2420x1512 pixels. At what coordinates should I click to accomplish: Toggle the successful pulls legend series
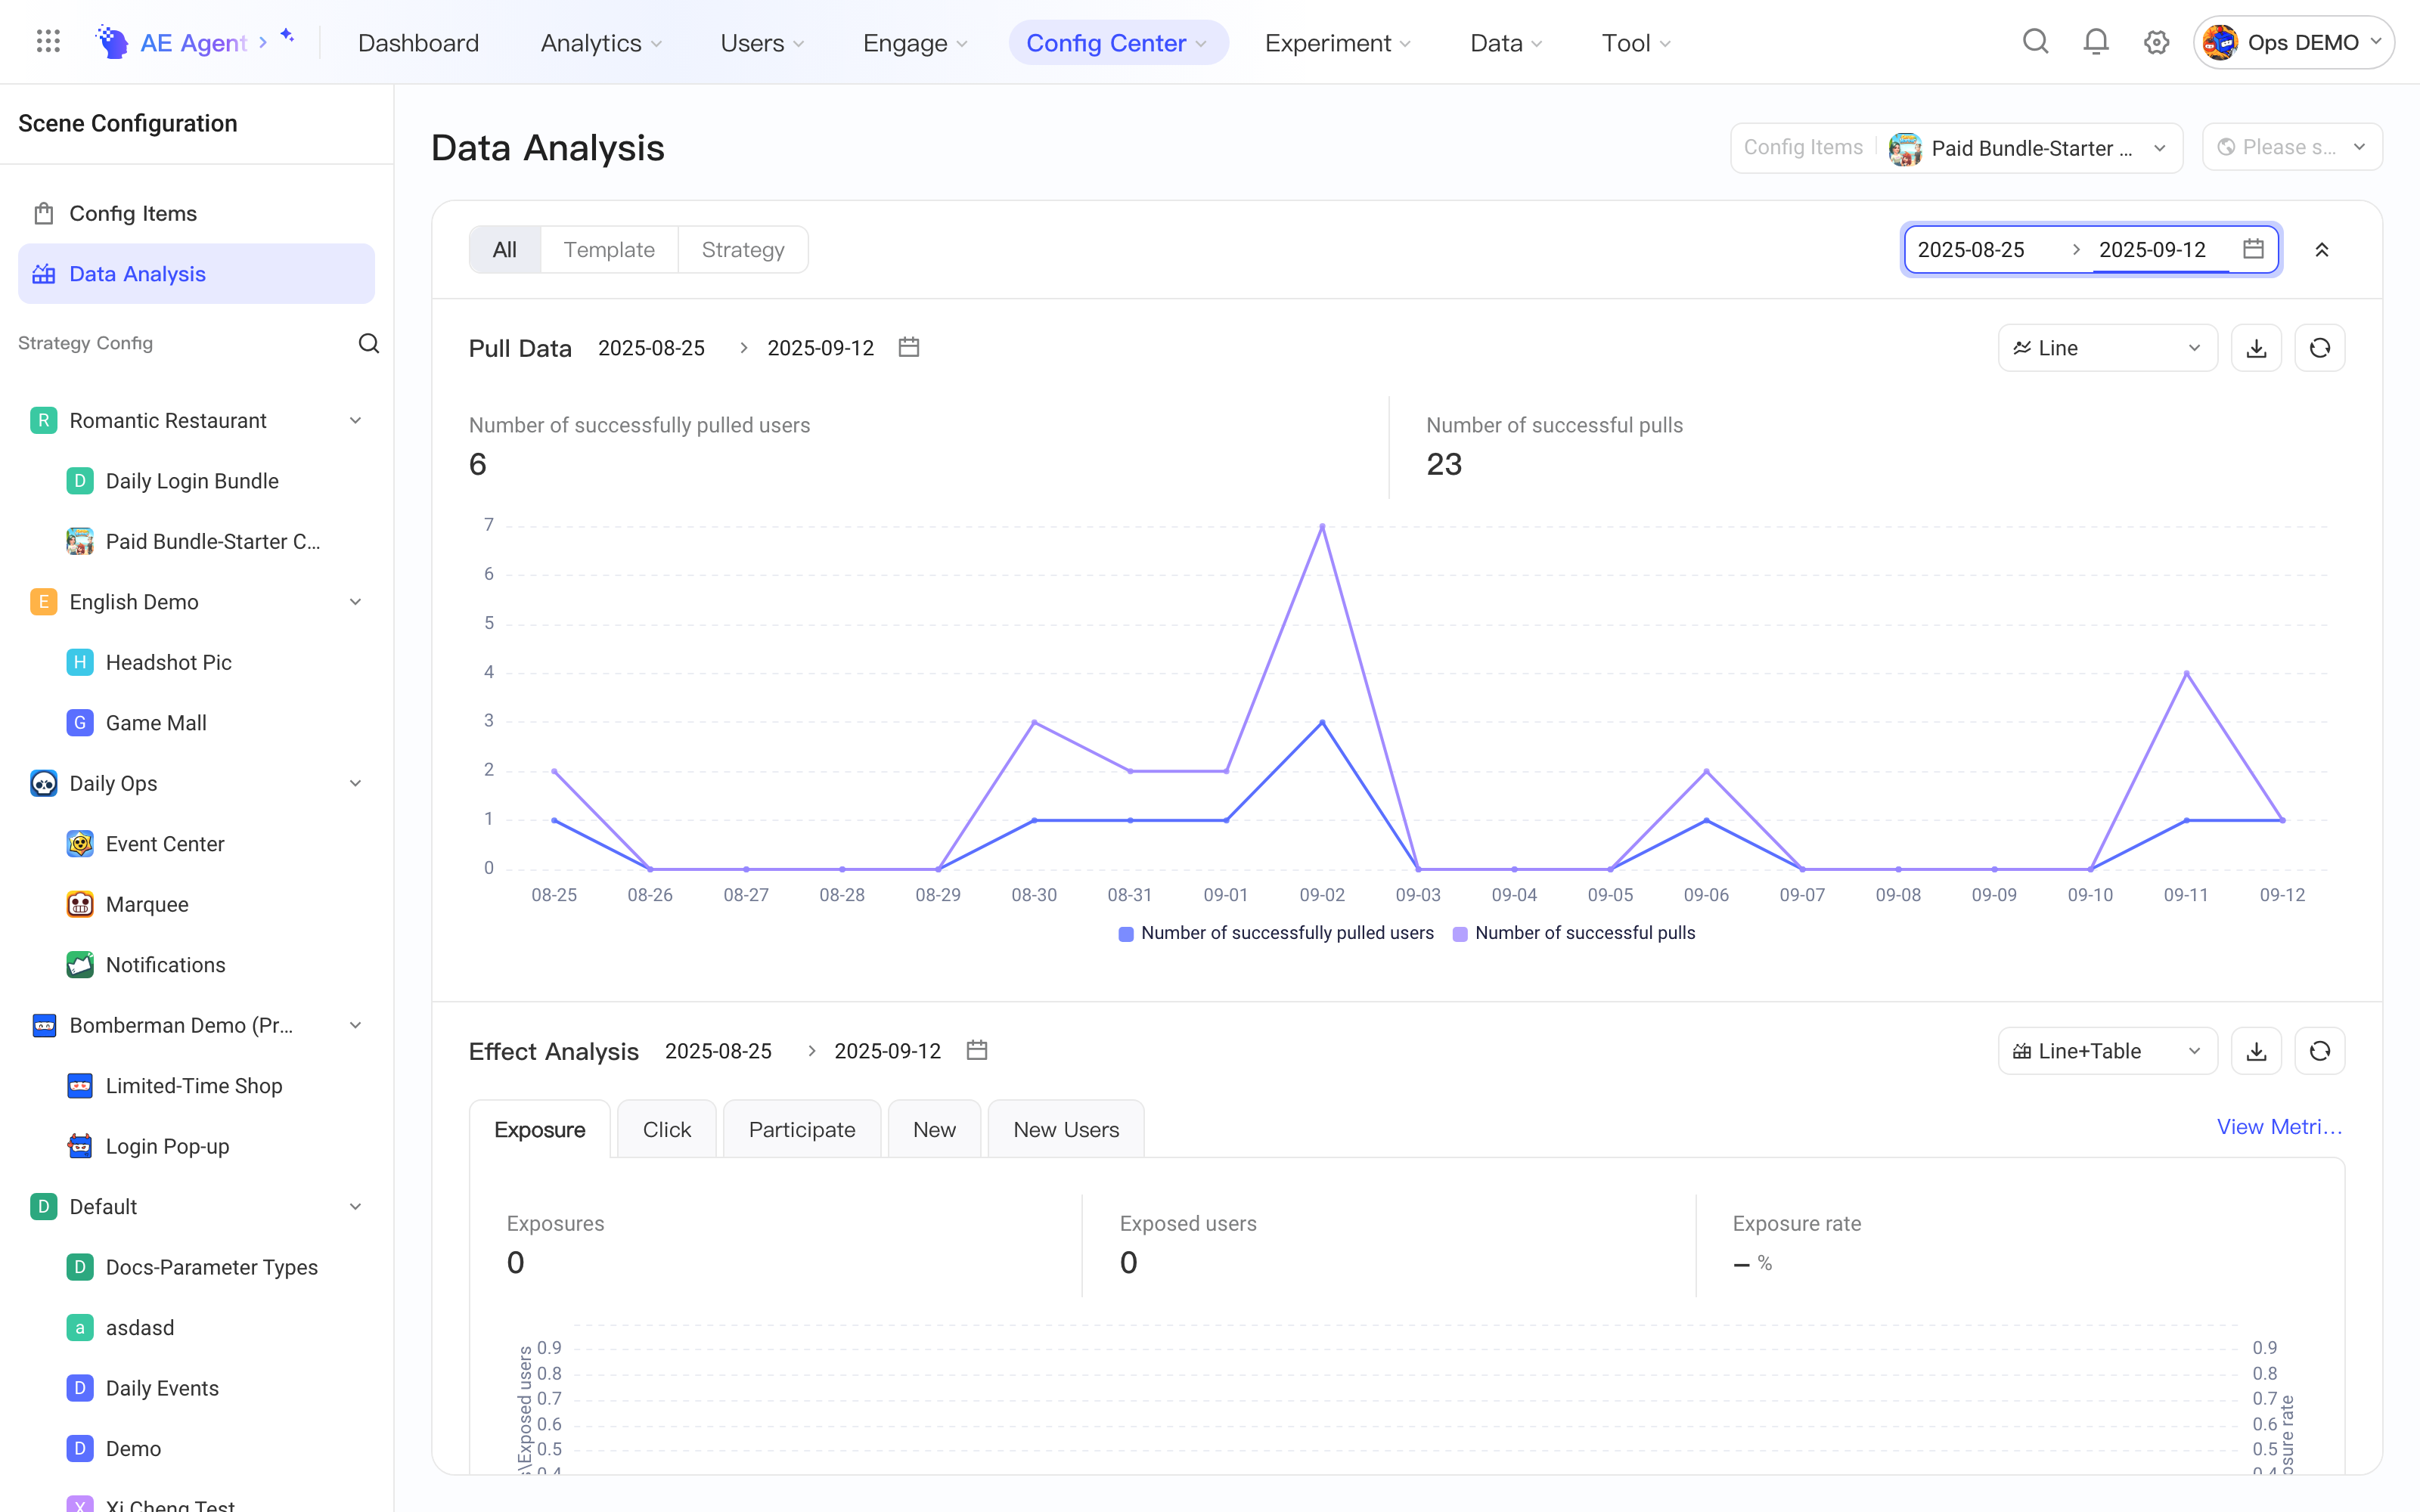click(1574, 933)
